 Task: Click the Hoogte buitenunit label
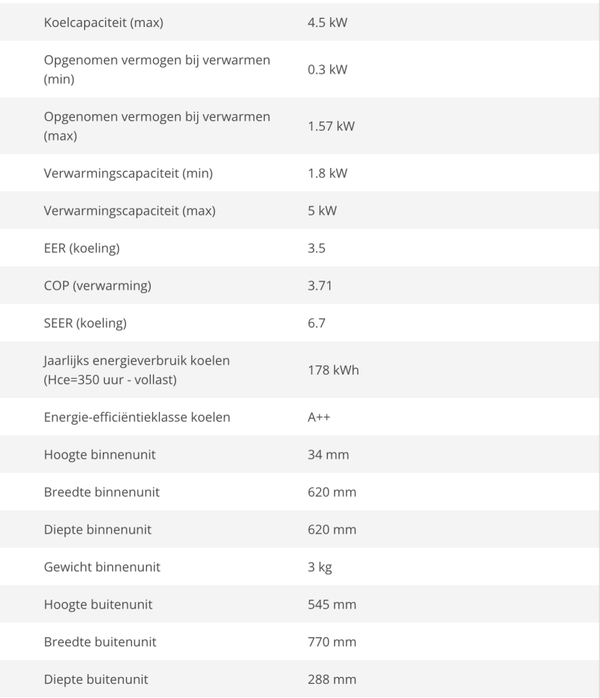point(98,604)
